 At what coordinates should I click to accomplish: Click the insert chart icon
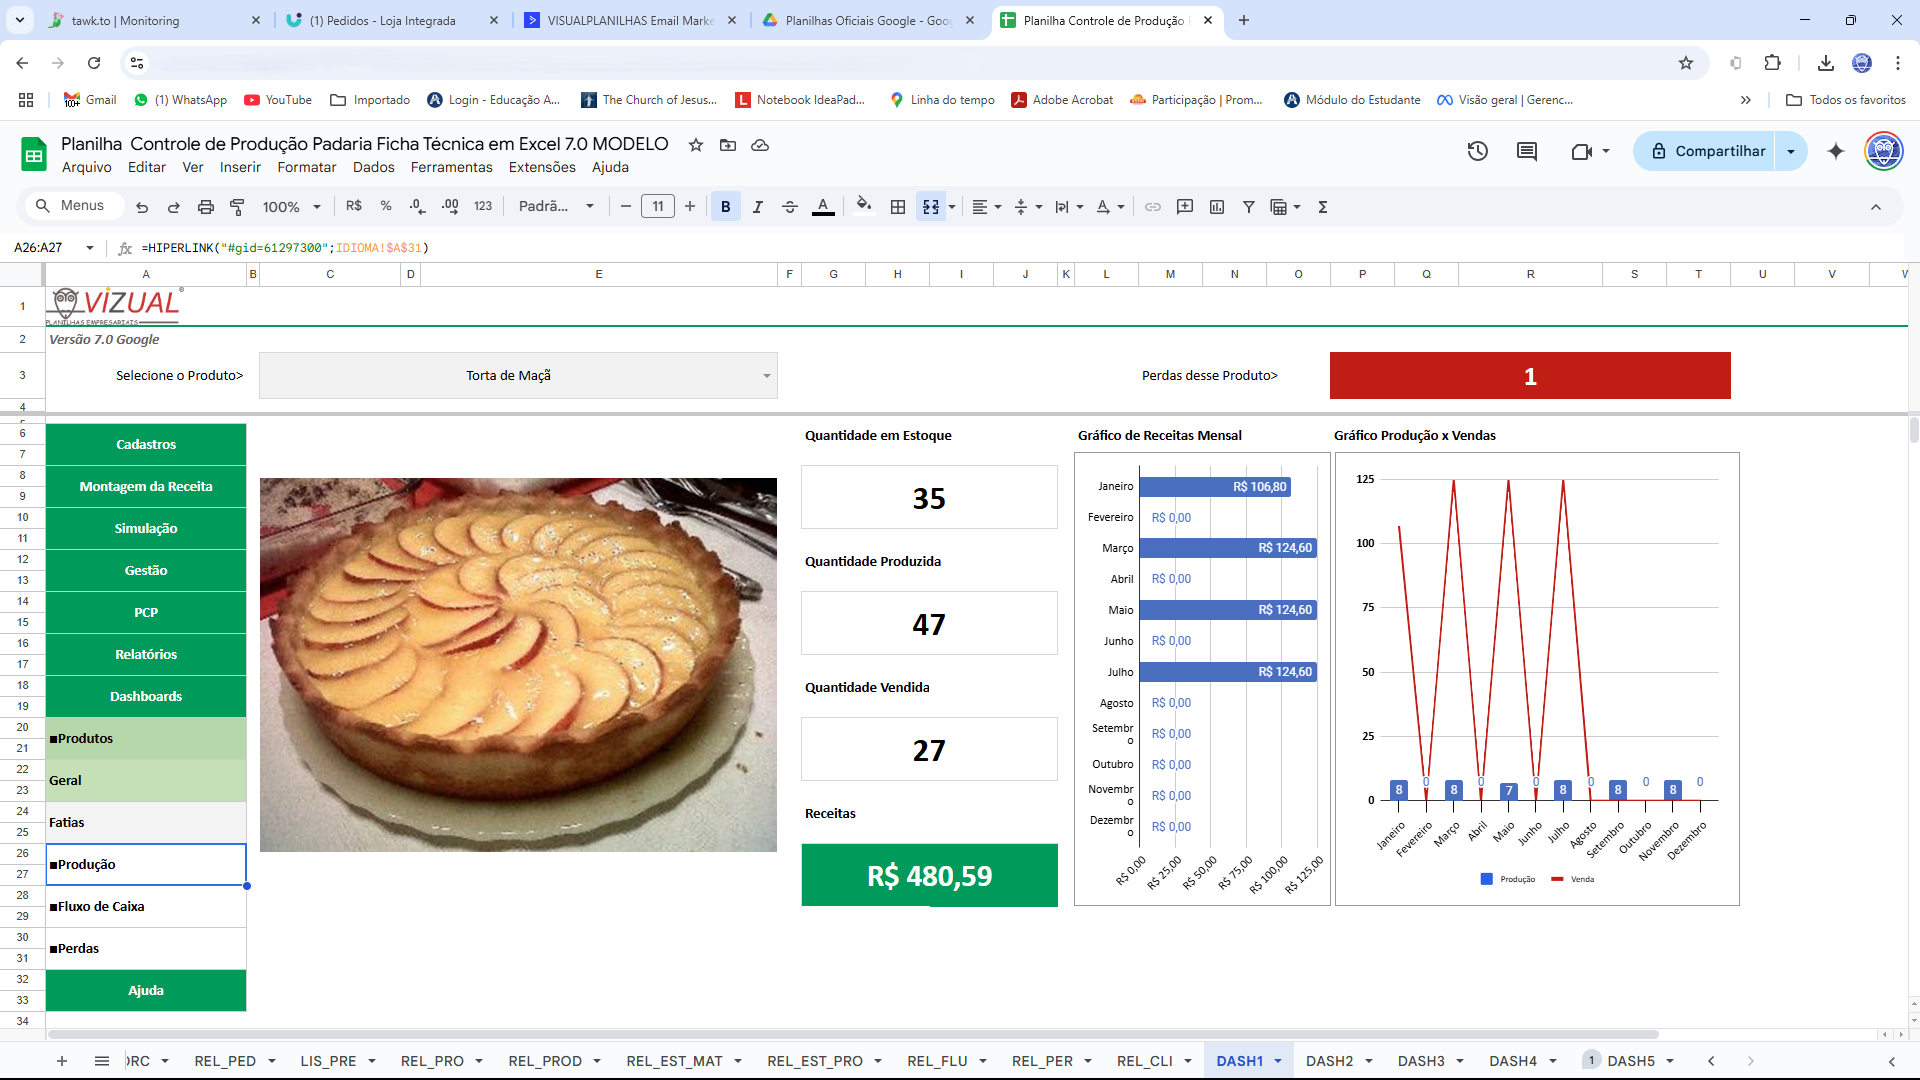coord(1217,207)
